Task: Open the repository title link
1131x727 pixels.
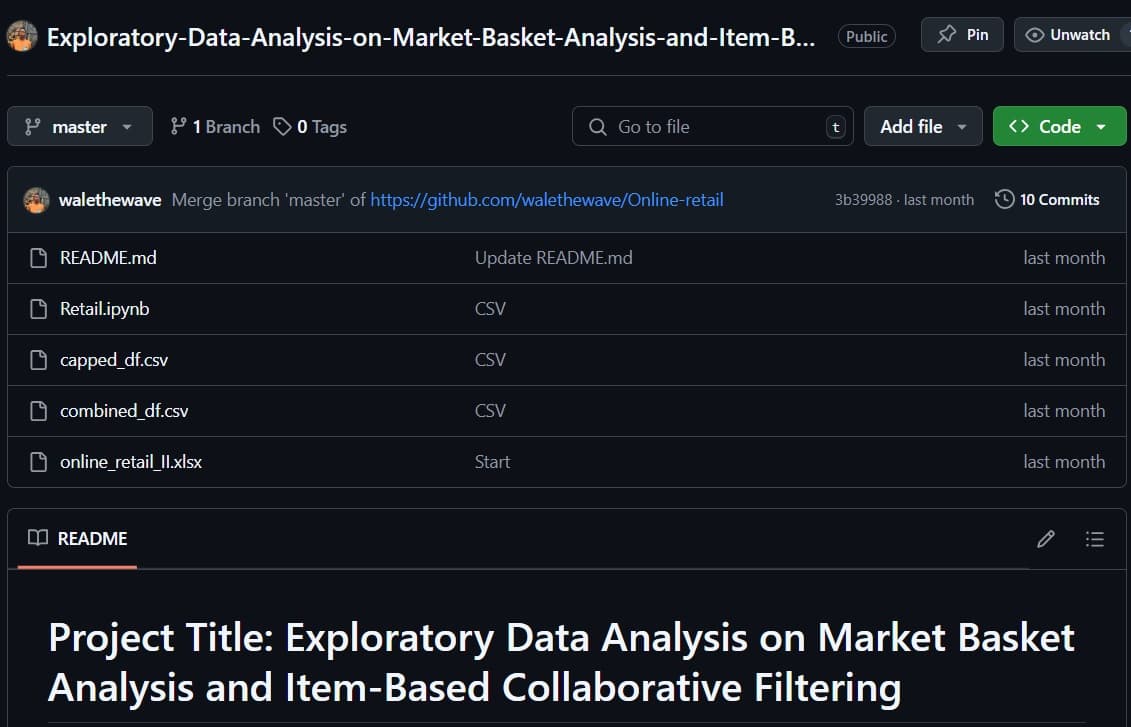Action: point(431,38)
